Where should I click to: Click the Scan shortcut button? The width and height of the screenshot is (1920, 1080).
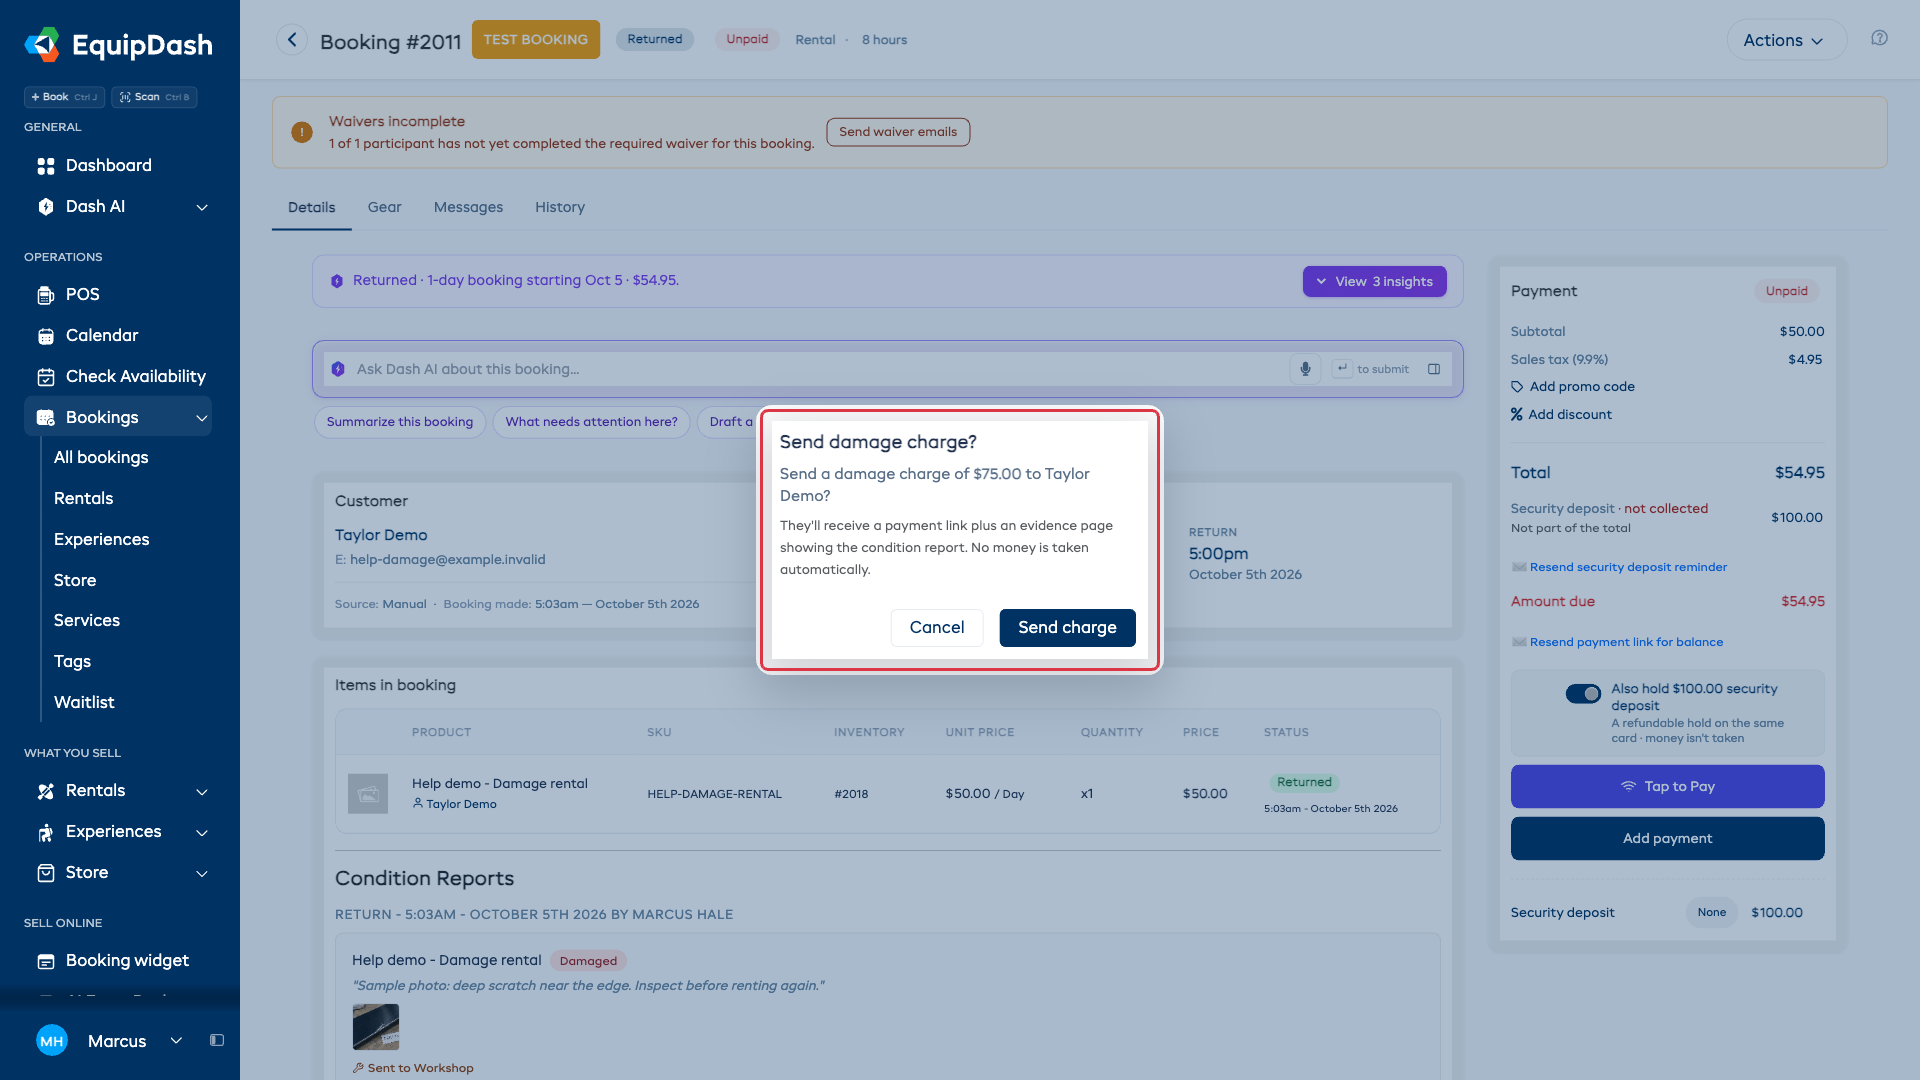click(x=154, y=97)
